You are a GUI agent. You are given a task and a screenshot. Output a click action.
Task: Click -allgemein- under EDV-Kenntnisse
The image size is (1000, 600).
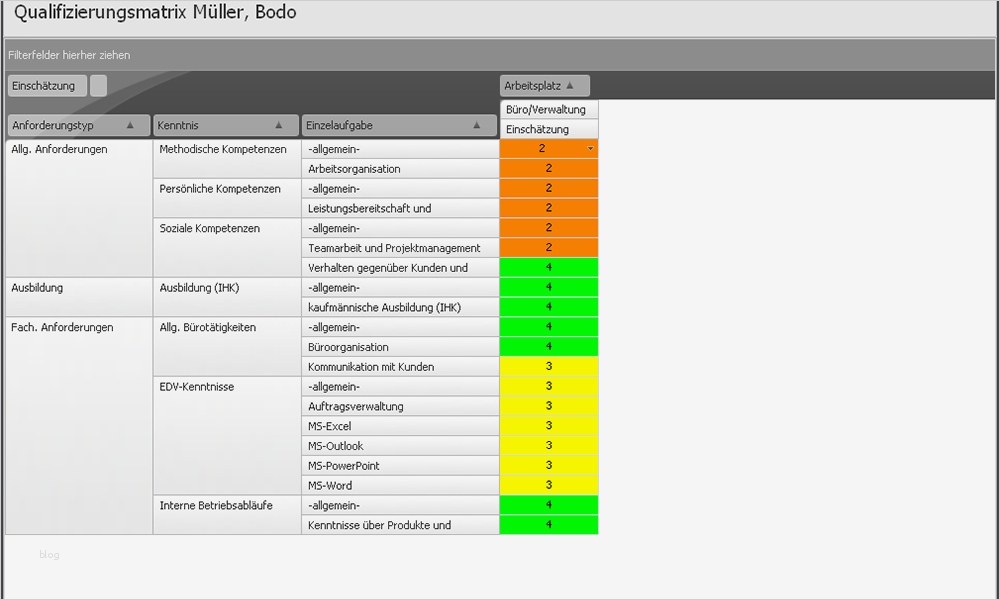coord(401,386)
